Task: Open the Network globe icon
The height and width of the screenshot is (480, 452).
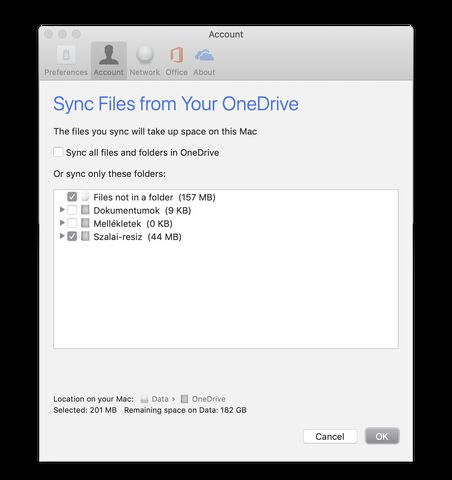Action: coord(145,55)
